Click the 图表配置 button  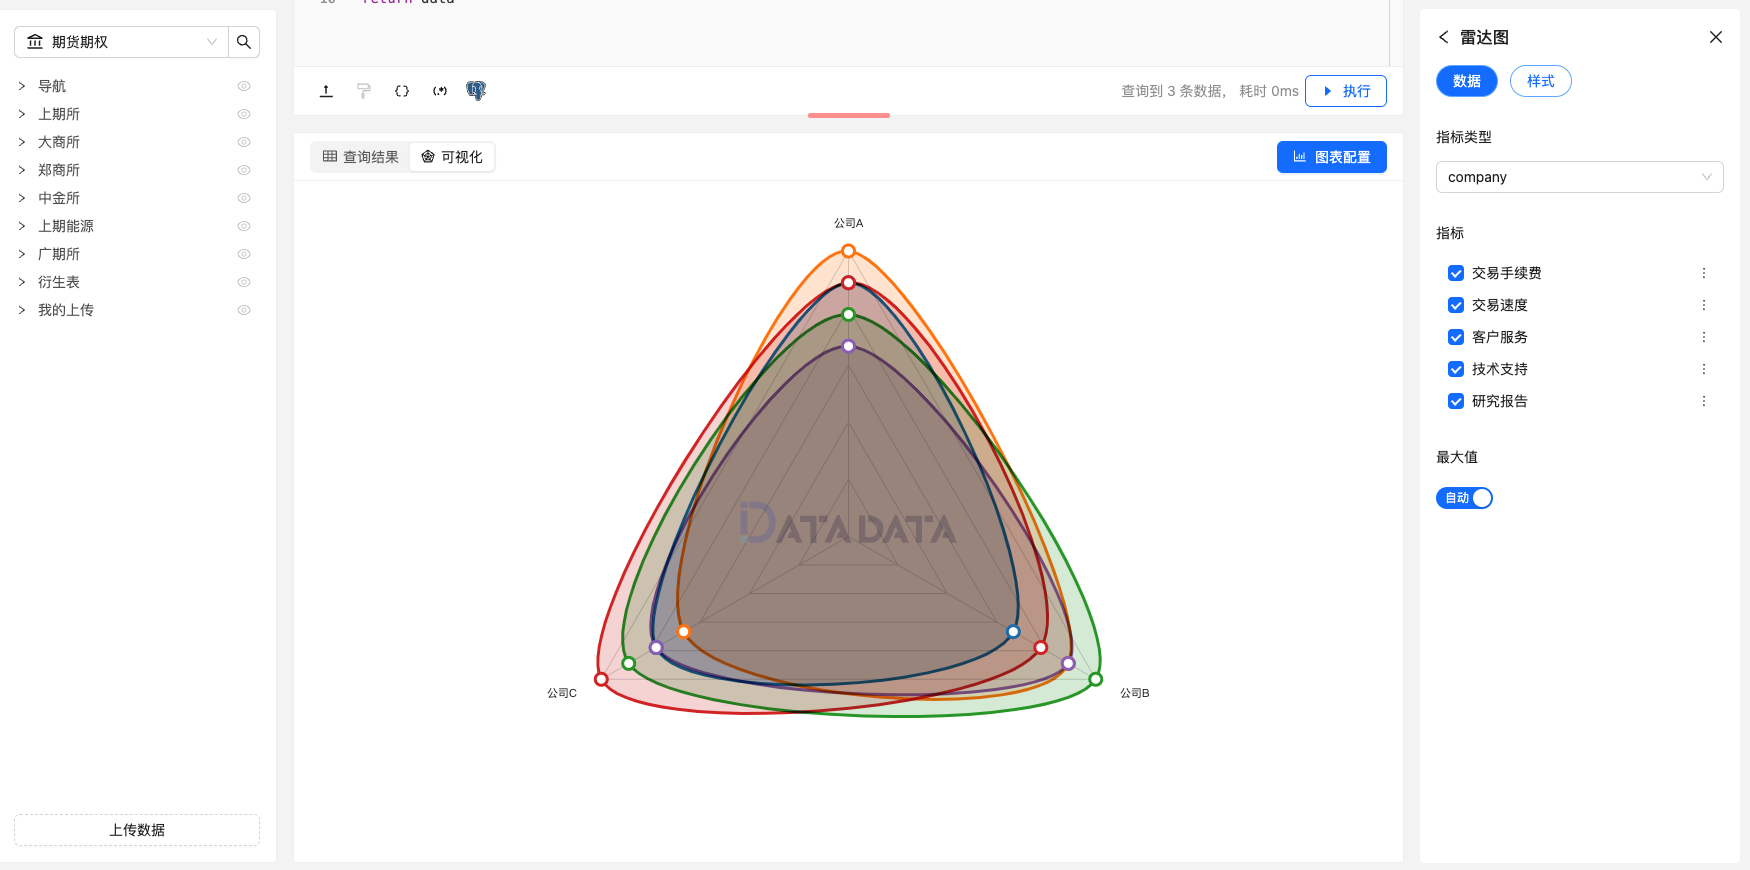[1331, 157]
